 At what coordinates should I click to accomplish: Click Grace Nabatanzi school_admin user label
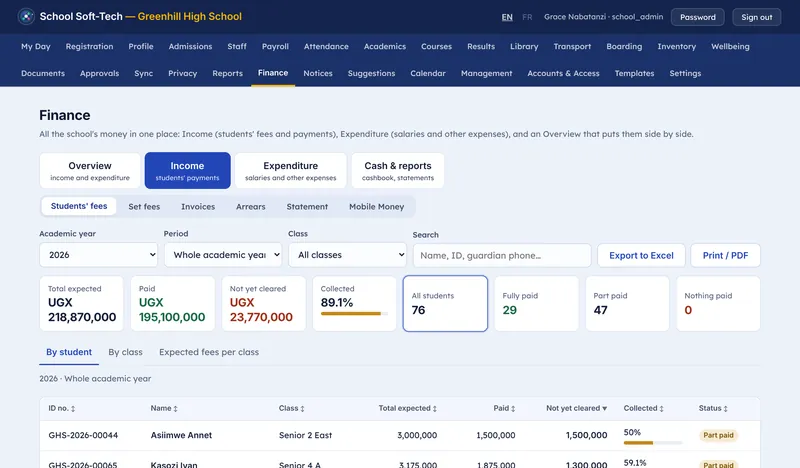click(604, 17)
